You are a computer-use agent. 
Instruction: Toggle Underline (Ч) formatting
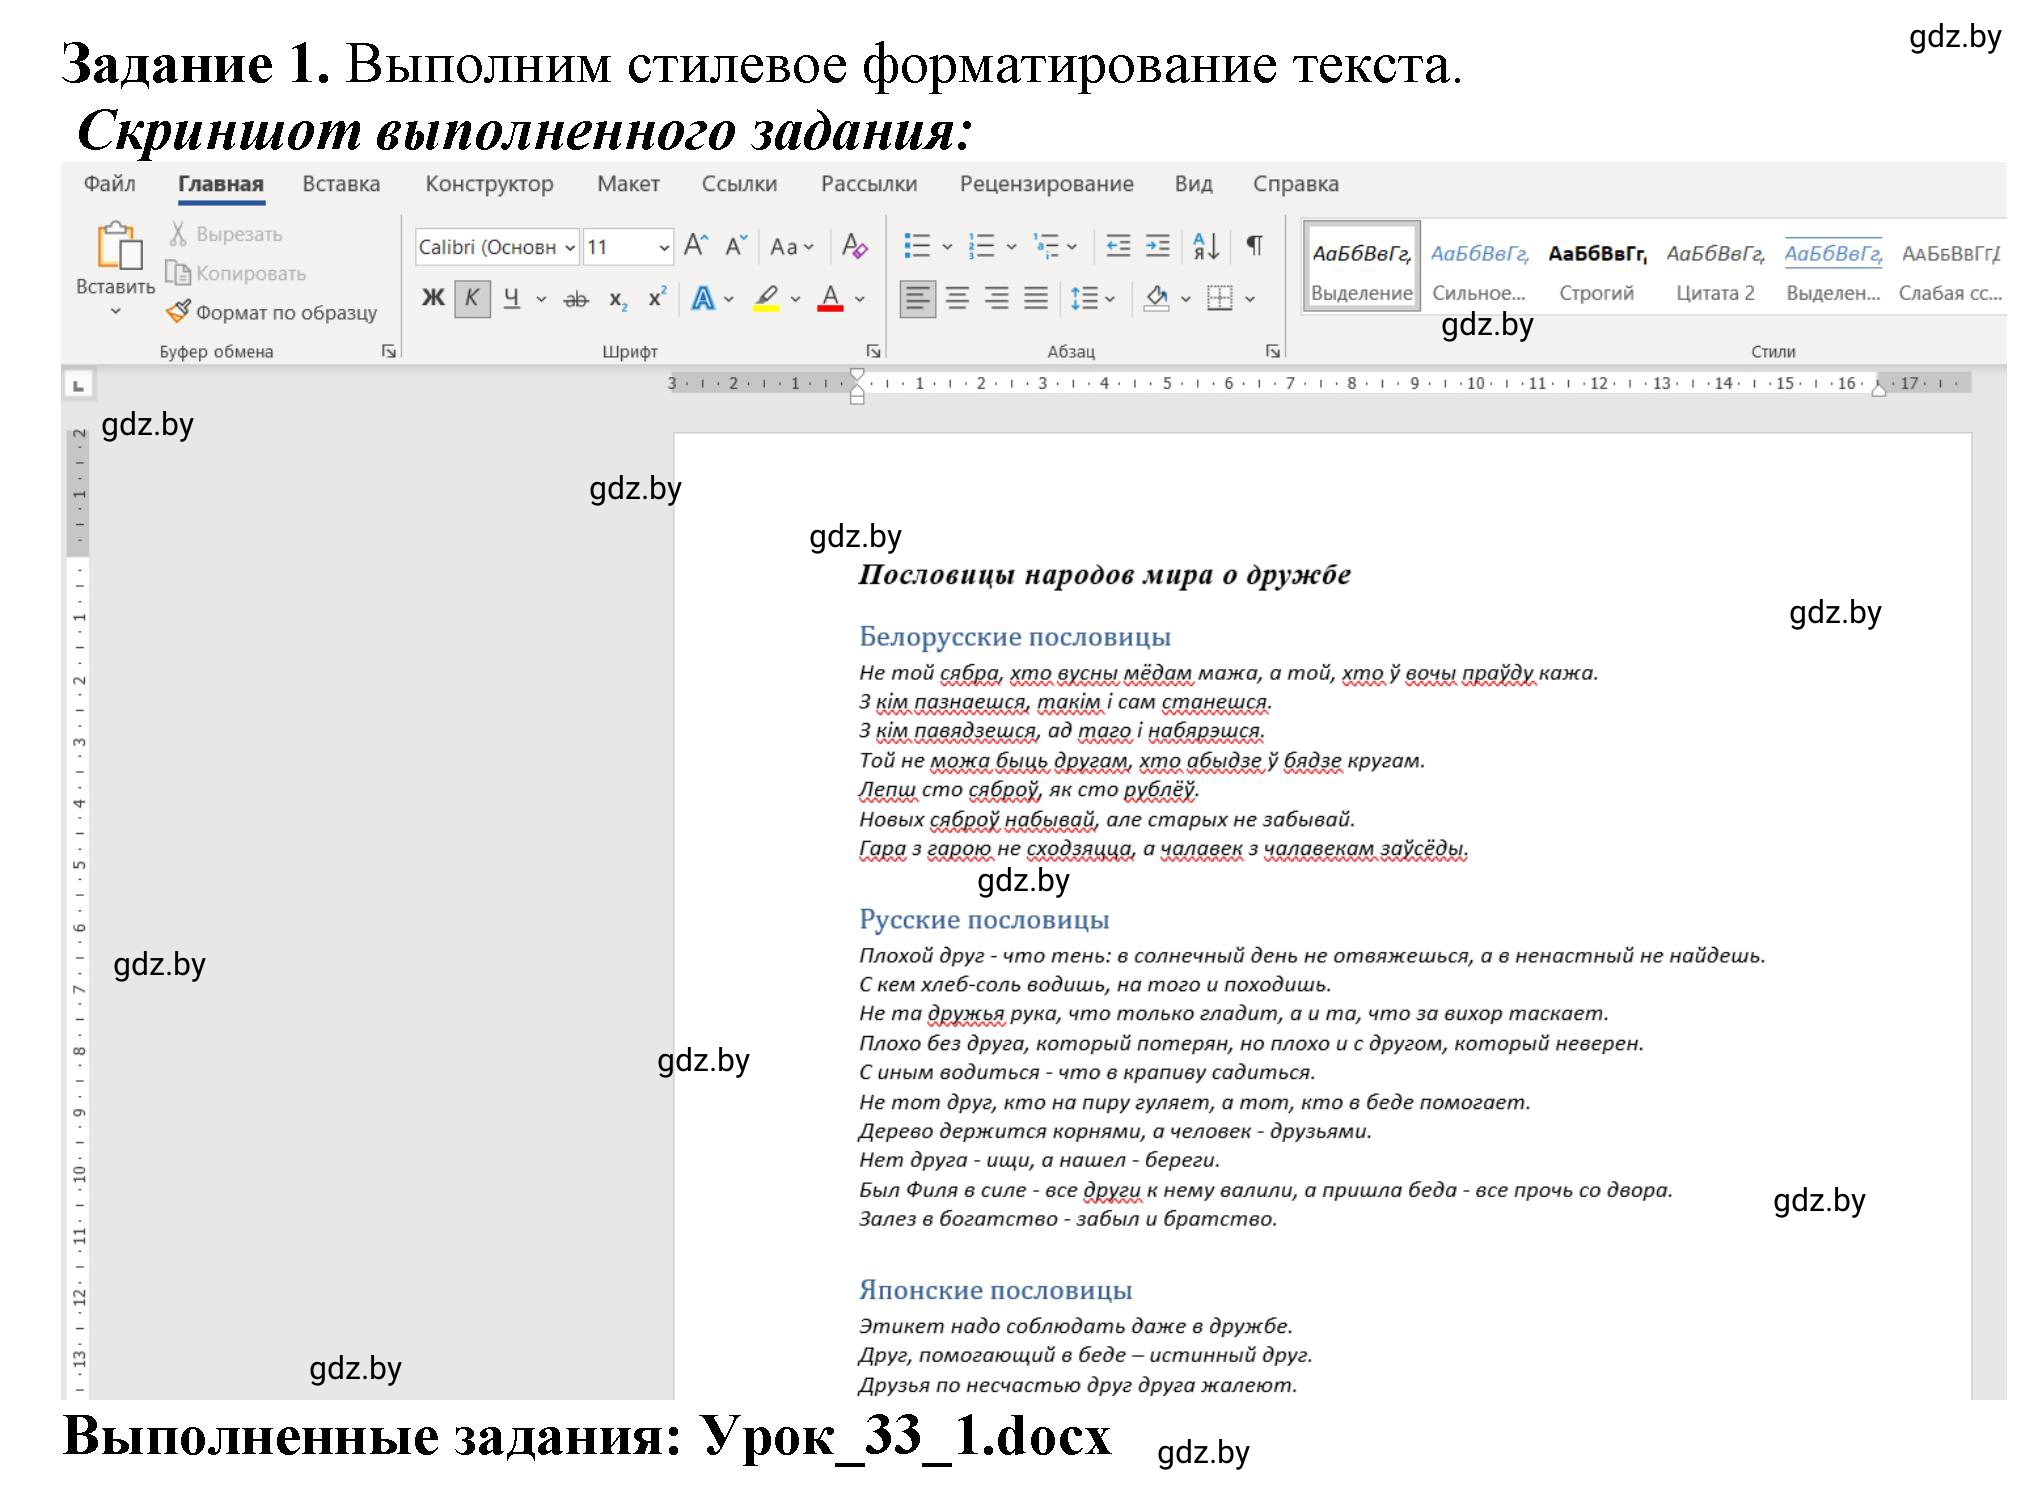[512, 298]
